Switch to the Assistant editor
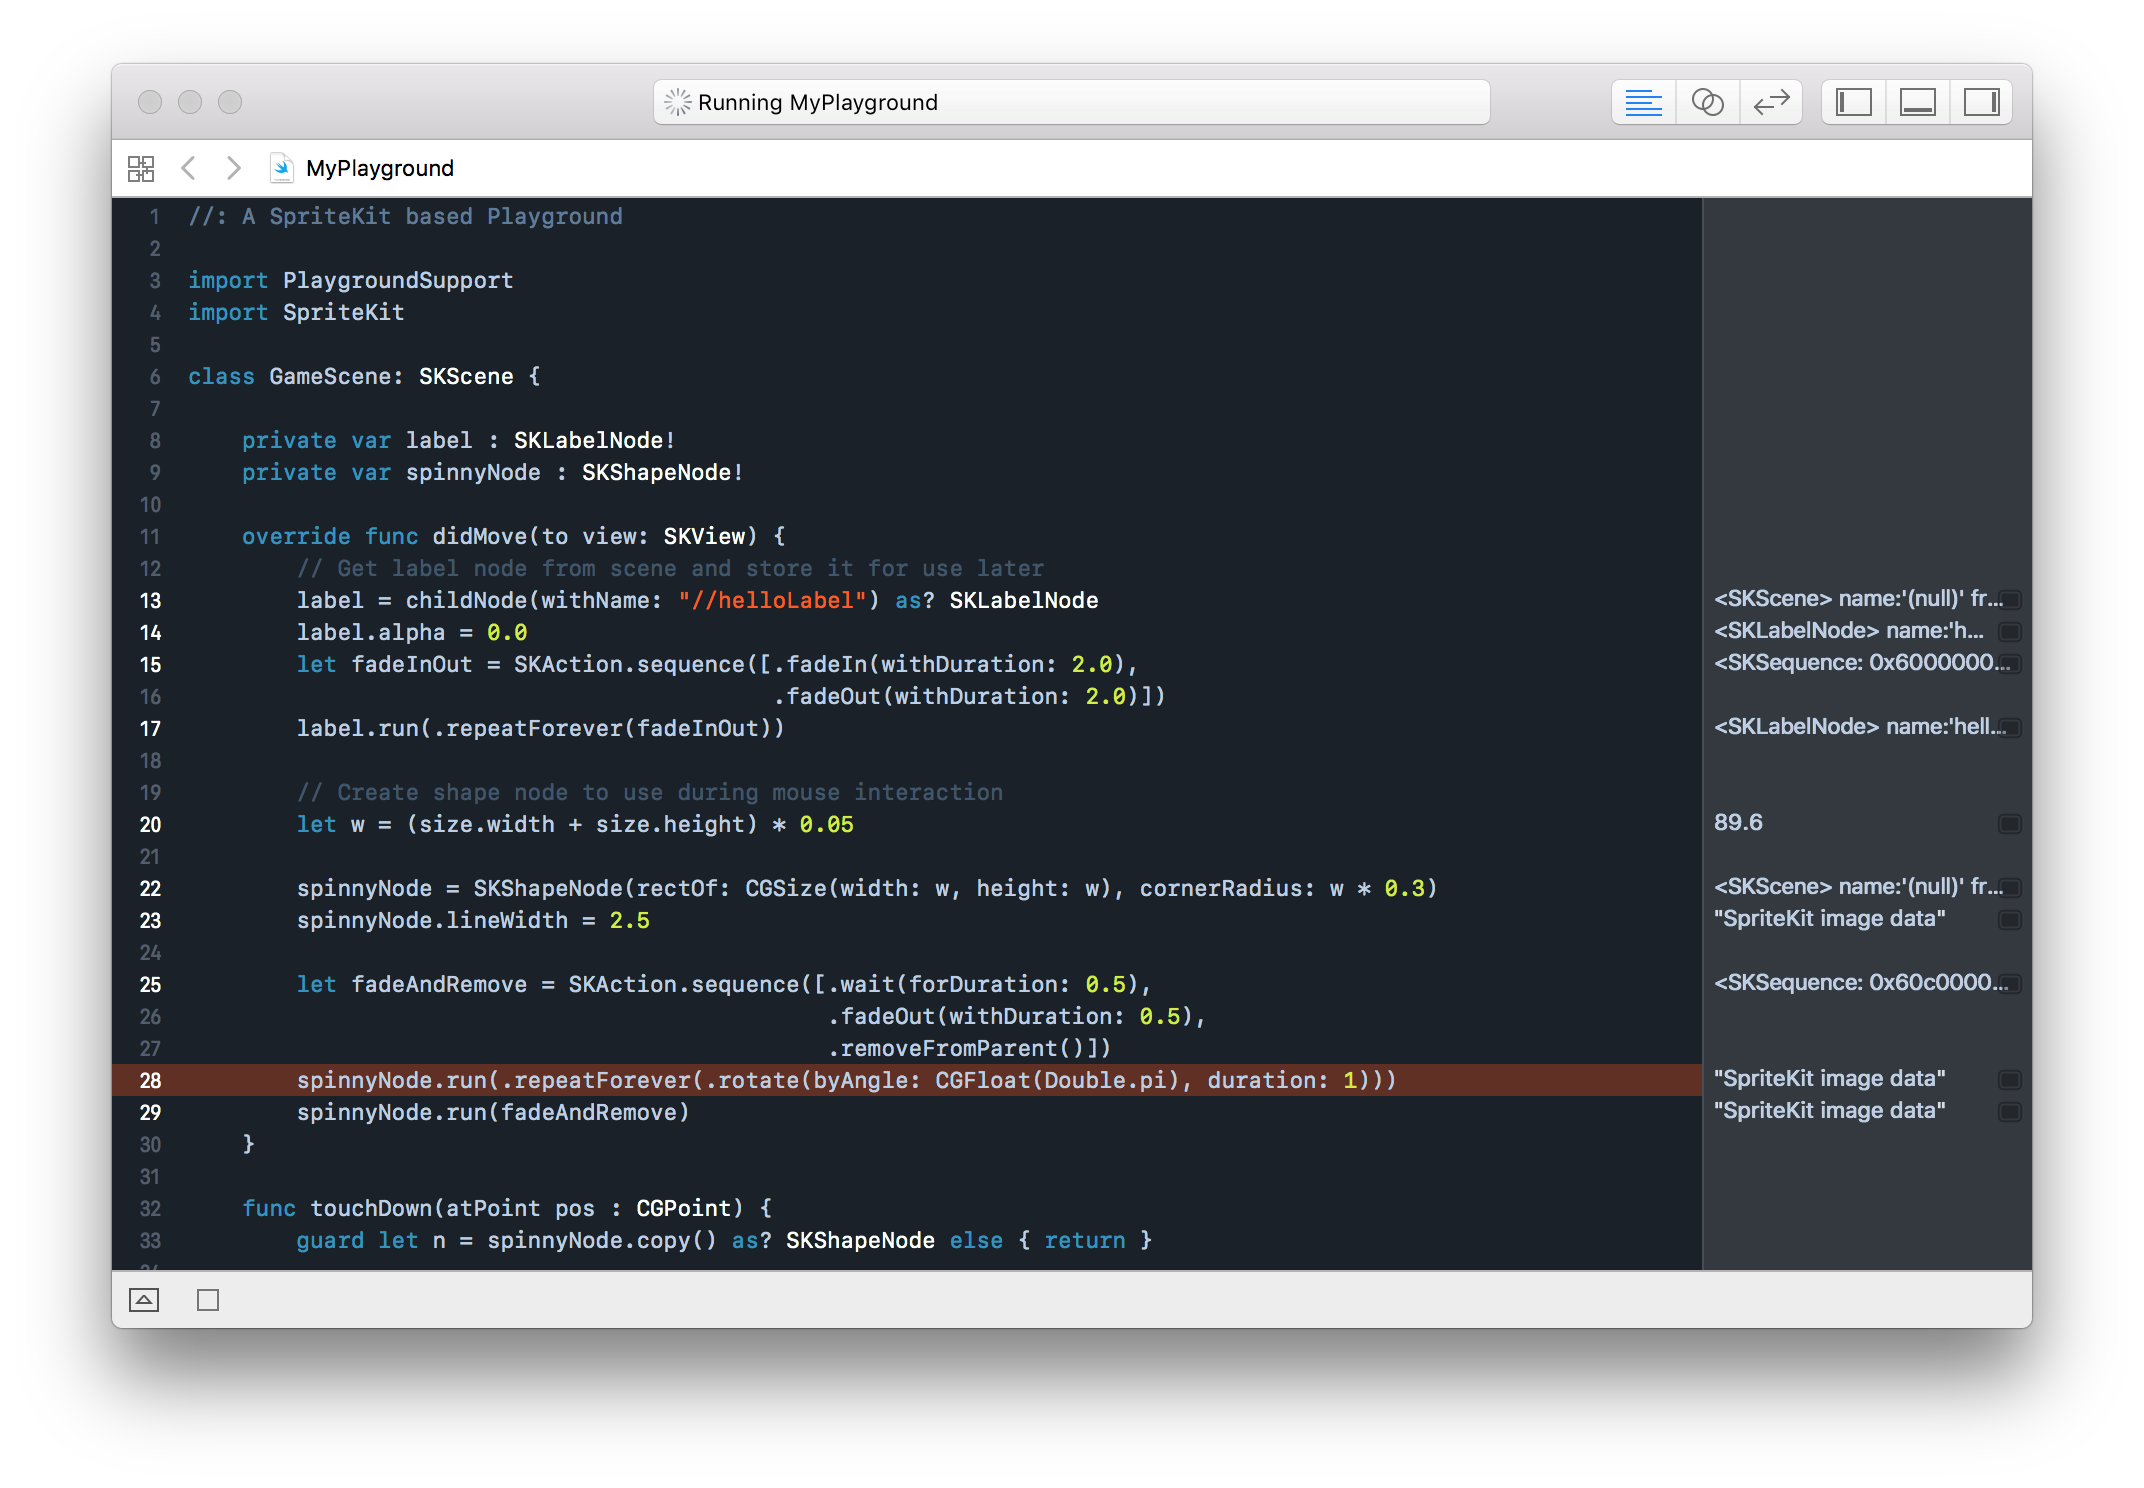Viewport: 2144px width, 1488px height. pyautogui.click(x=1707, y=102)
